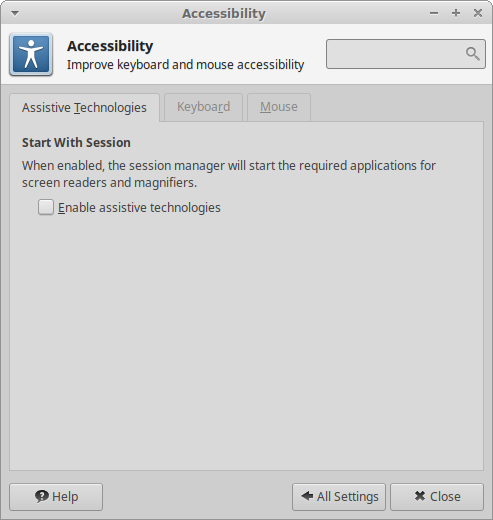Click the Close button at bottom
The image size is (493, 520).
tap(437, 497)
